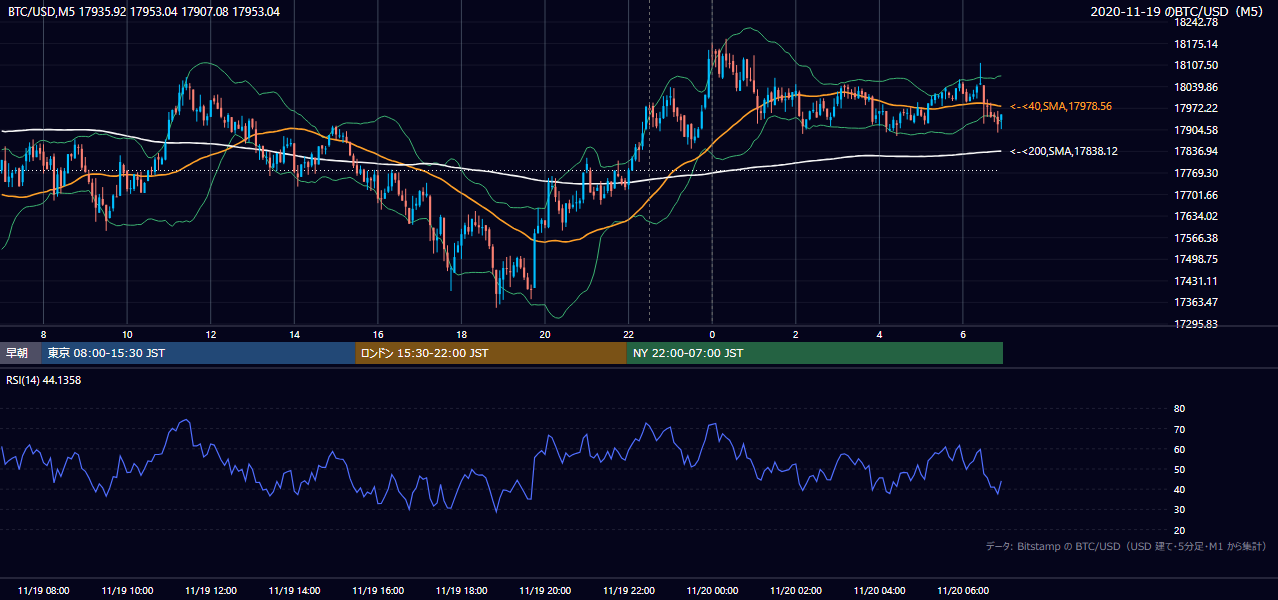The width and height of the screenshot is (1278, 600).
Task: Click bottom time label 11/20 04:00
Action: pos(879,591)
